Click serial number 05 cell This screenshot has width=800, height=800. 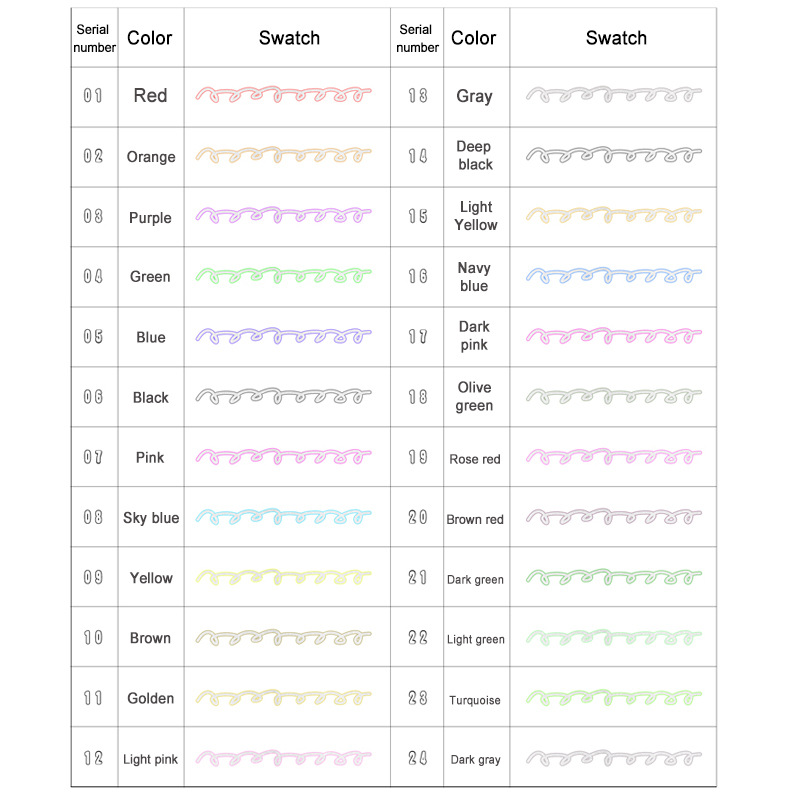(x=93, y=337)
